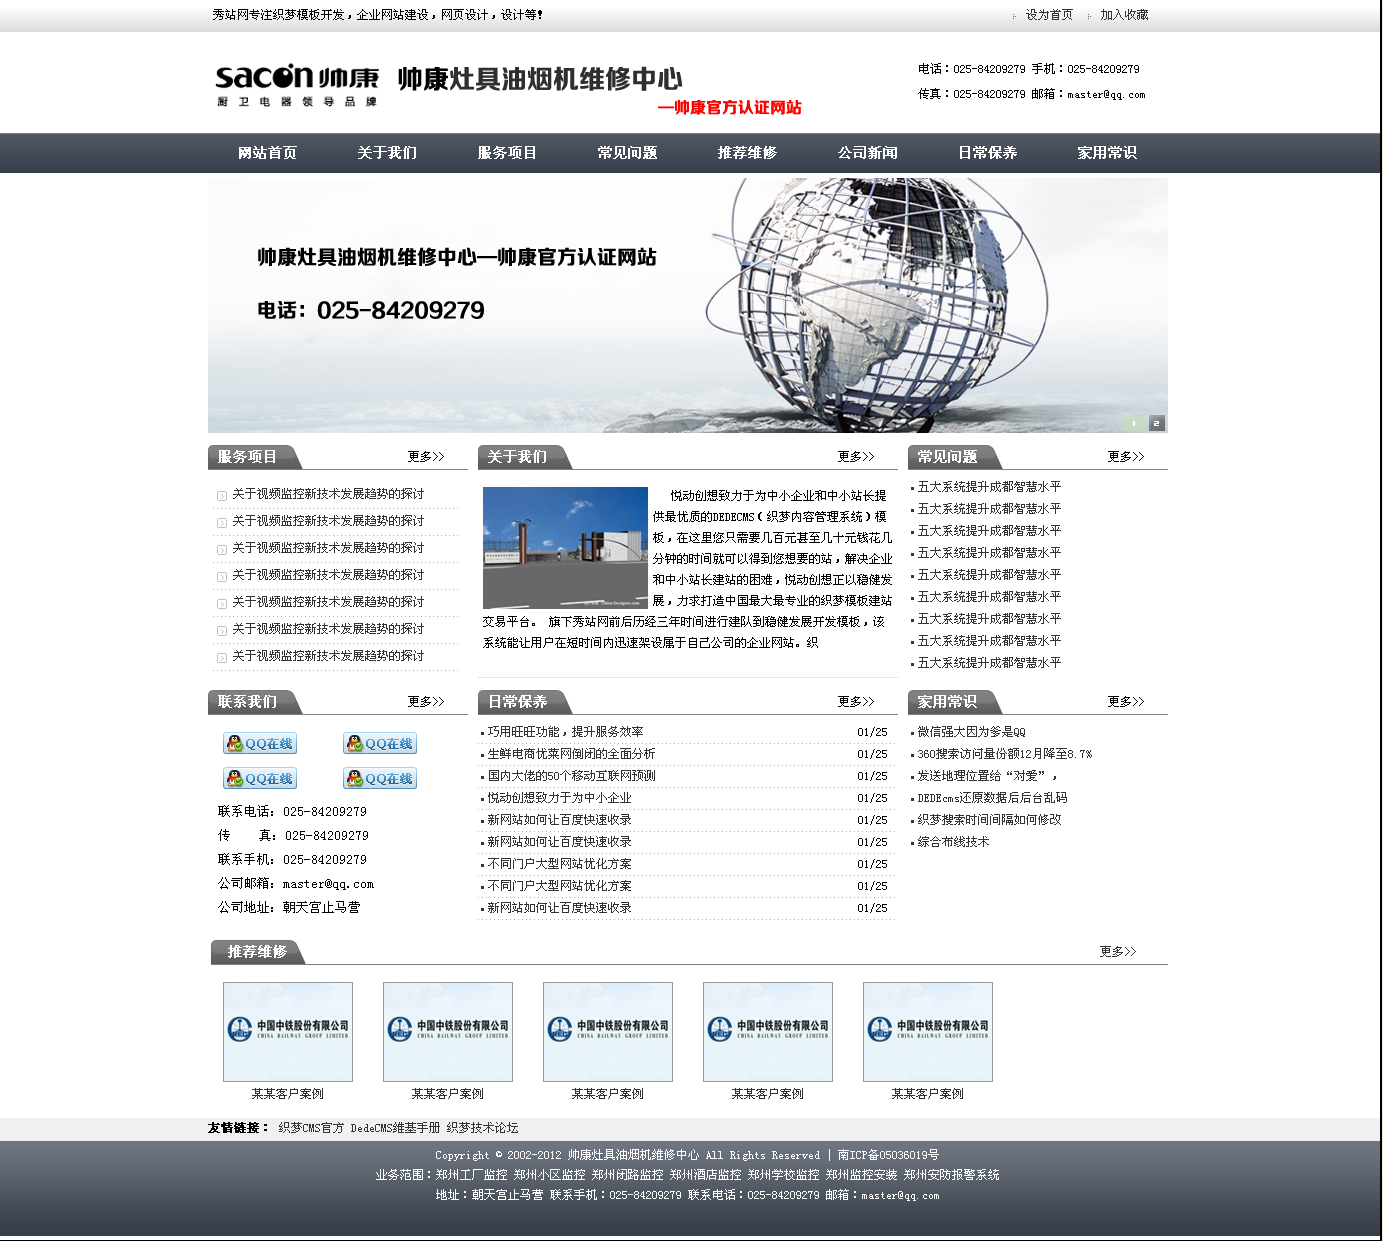The image size is (1384, 1241).
Task: Expand 更多>> in 联系我们 section
Action: (x=426, y=702)
